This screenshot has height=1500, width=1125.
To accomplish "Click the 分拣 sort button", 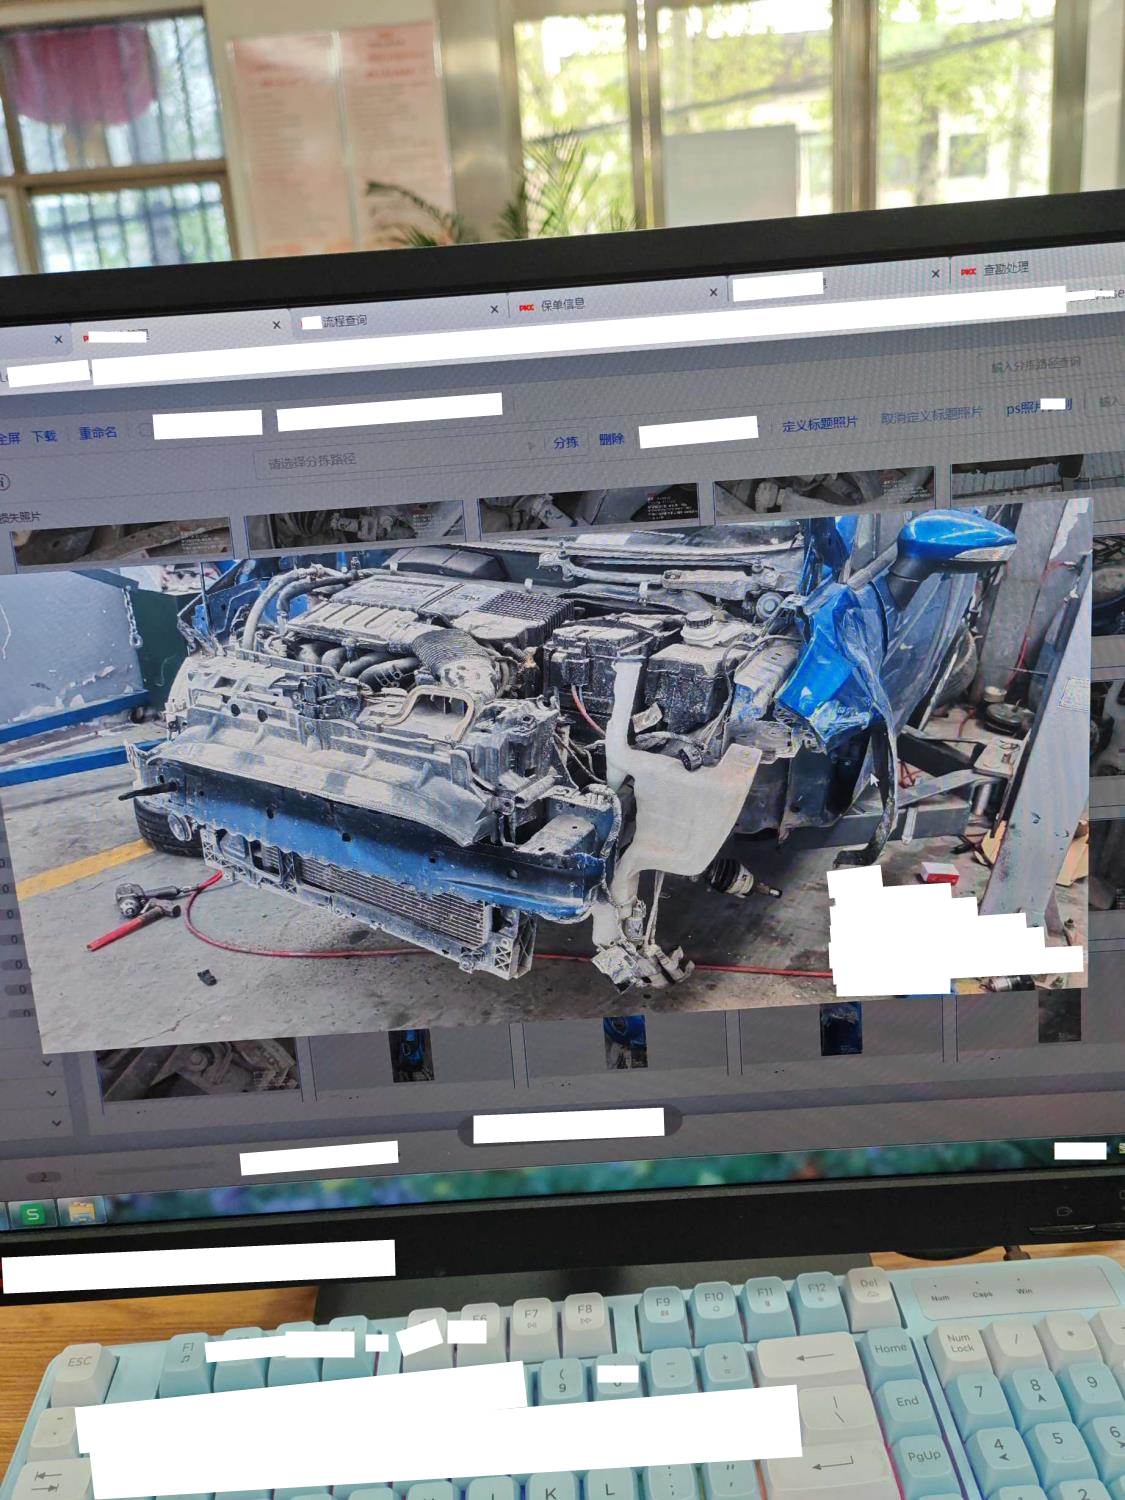I will 566,442.
